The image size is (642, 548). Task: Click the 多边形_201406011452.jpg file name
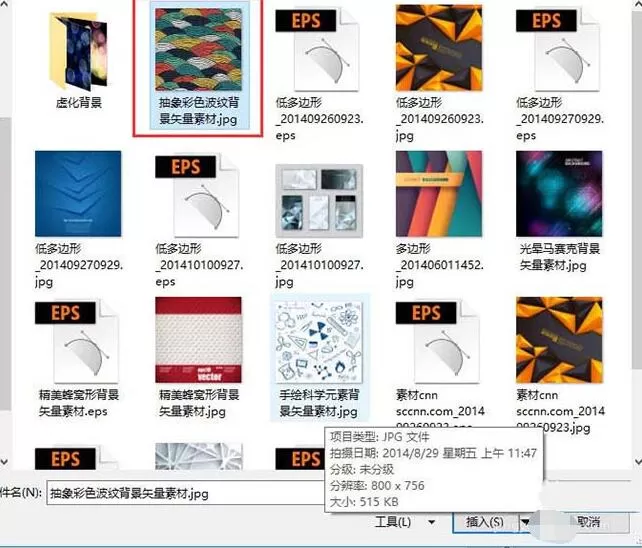tap(439, 265)
